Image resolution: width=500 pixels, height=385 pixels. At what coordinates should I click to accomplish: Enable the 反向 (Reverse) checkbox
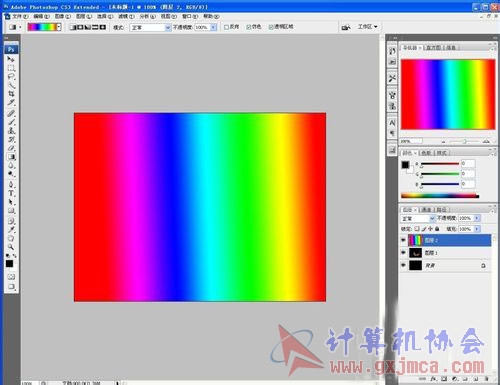click(x=226, y=27)
